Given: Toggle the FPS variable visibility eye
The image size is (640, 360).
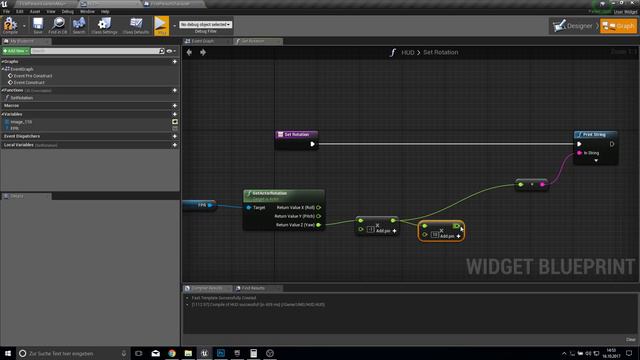Looking at the screenshot, I should (x=175, y=128).
